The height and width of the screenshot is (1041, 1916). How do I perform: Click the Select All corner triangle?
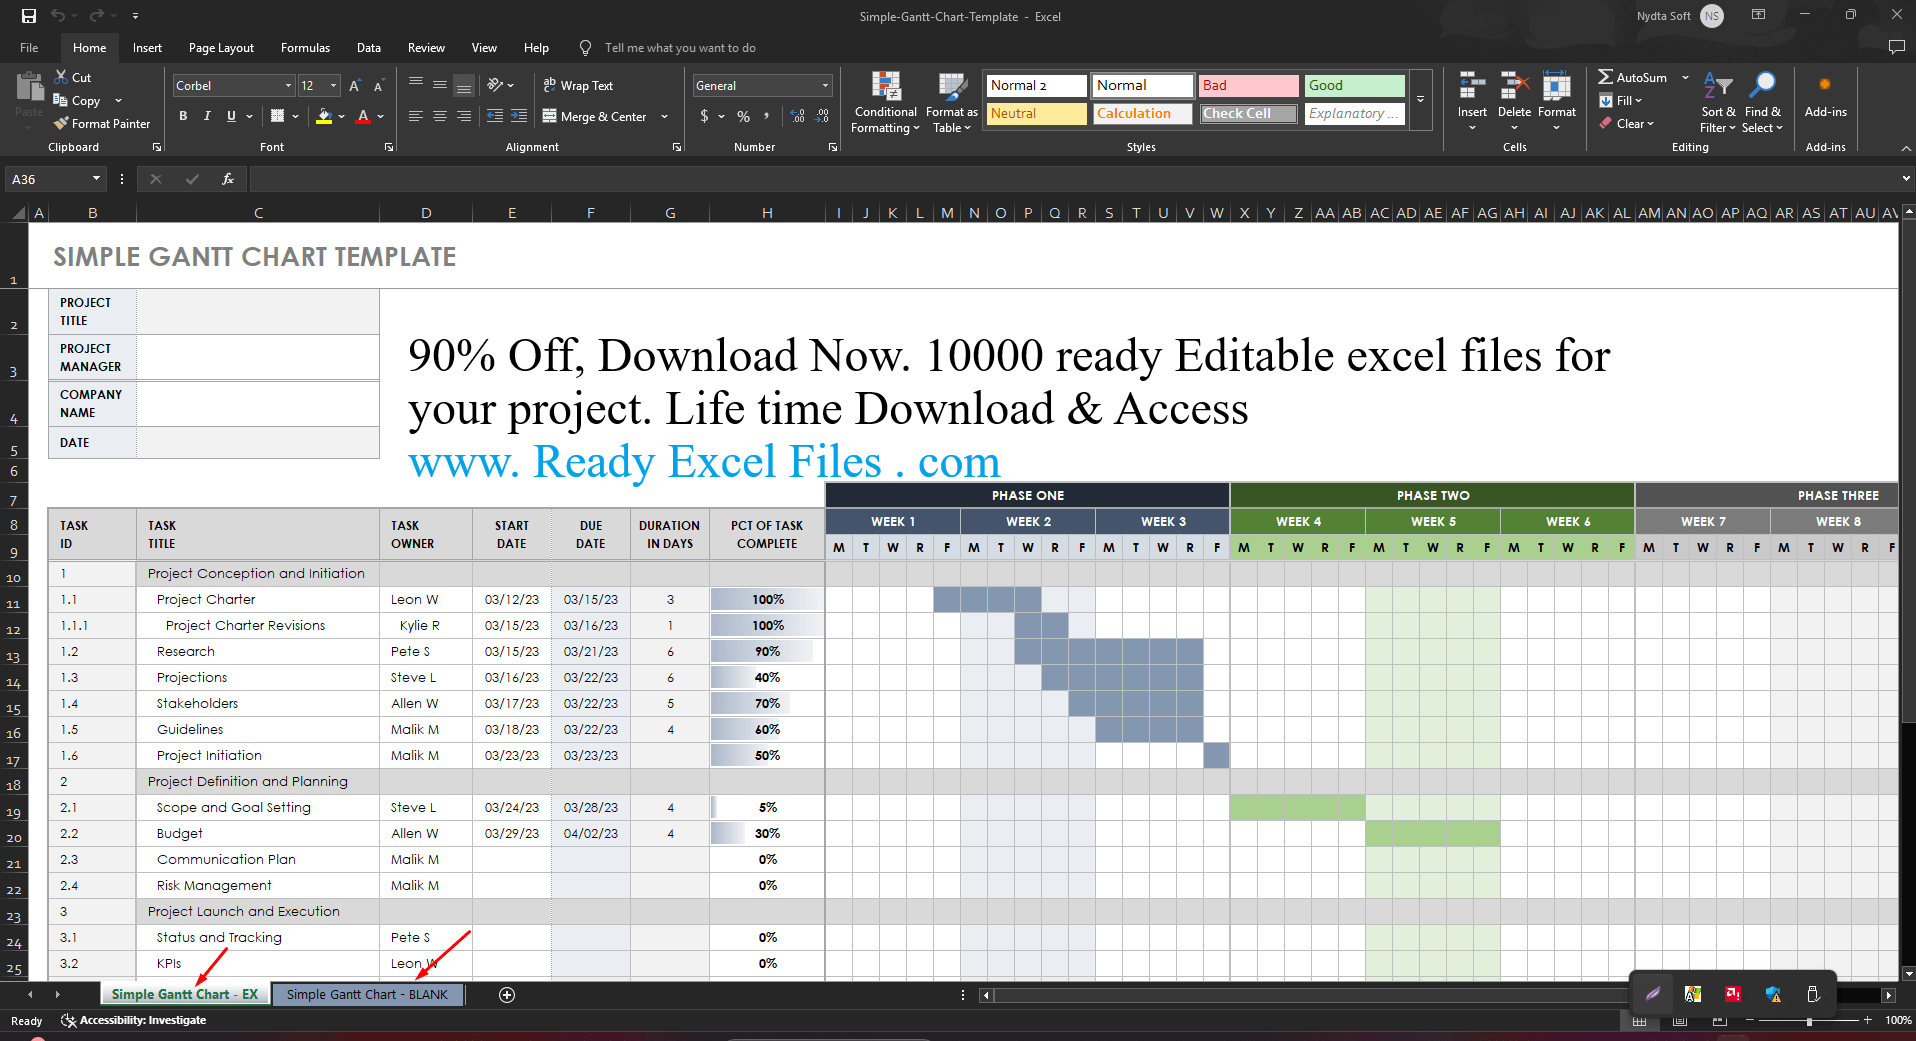pos(19,213)
